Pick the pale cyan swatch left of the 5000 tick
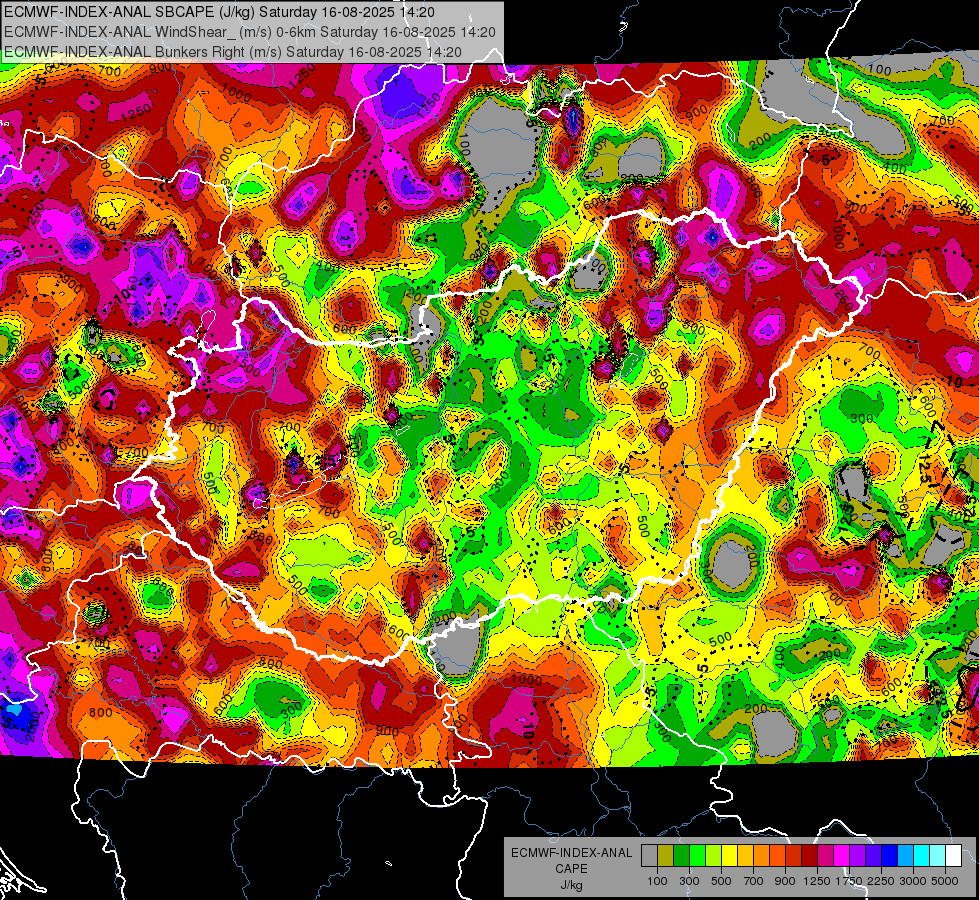The width and height of the screenshot is (979, 900). (x=938, y=856)
